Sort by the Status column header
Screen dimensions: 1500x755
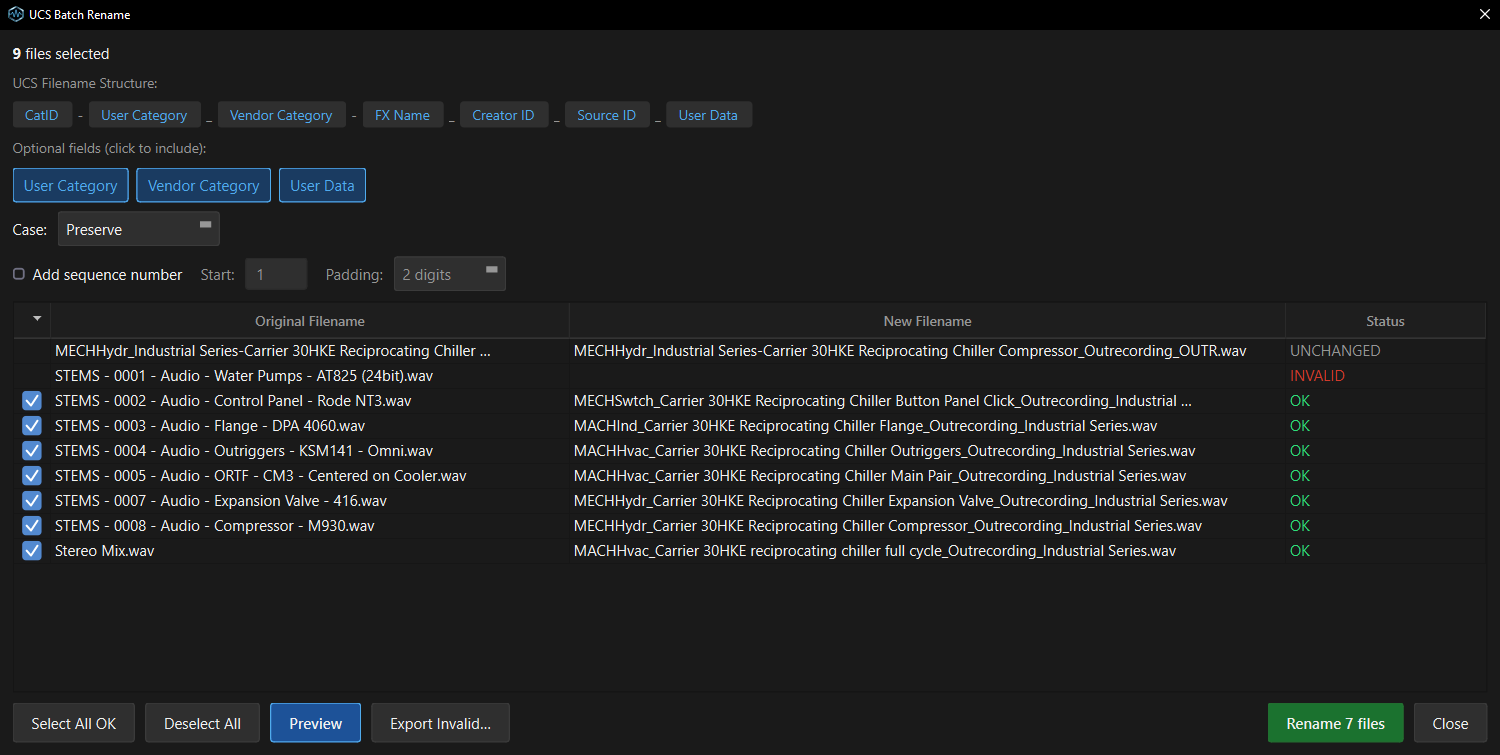[1385, 321]
